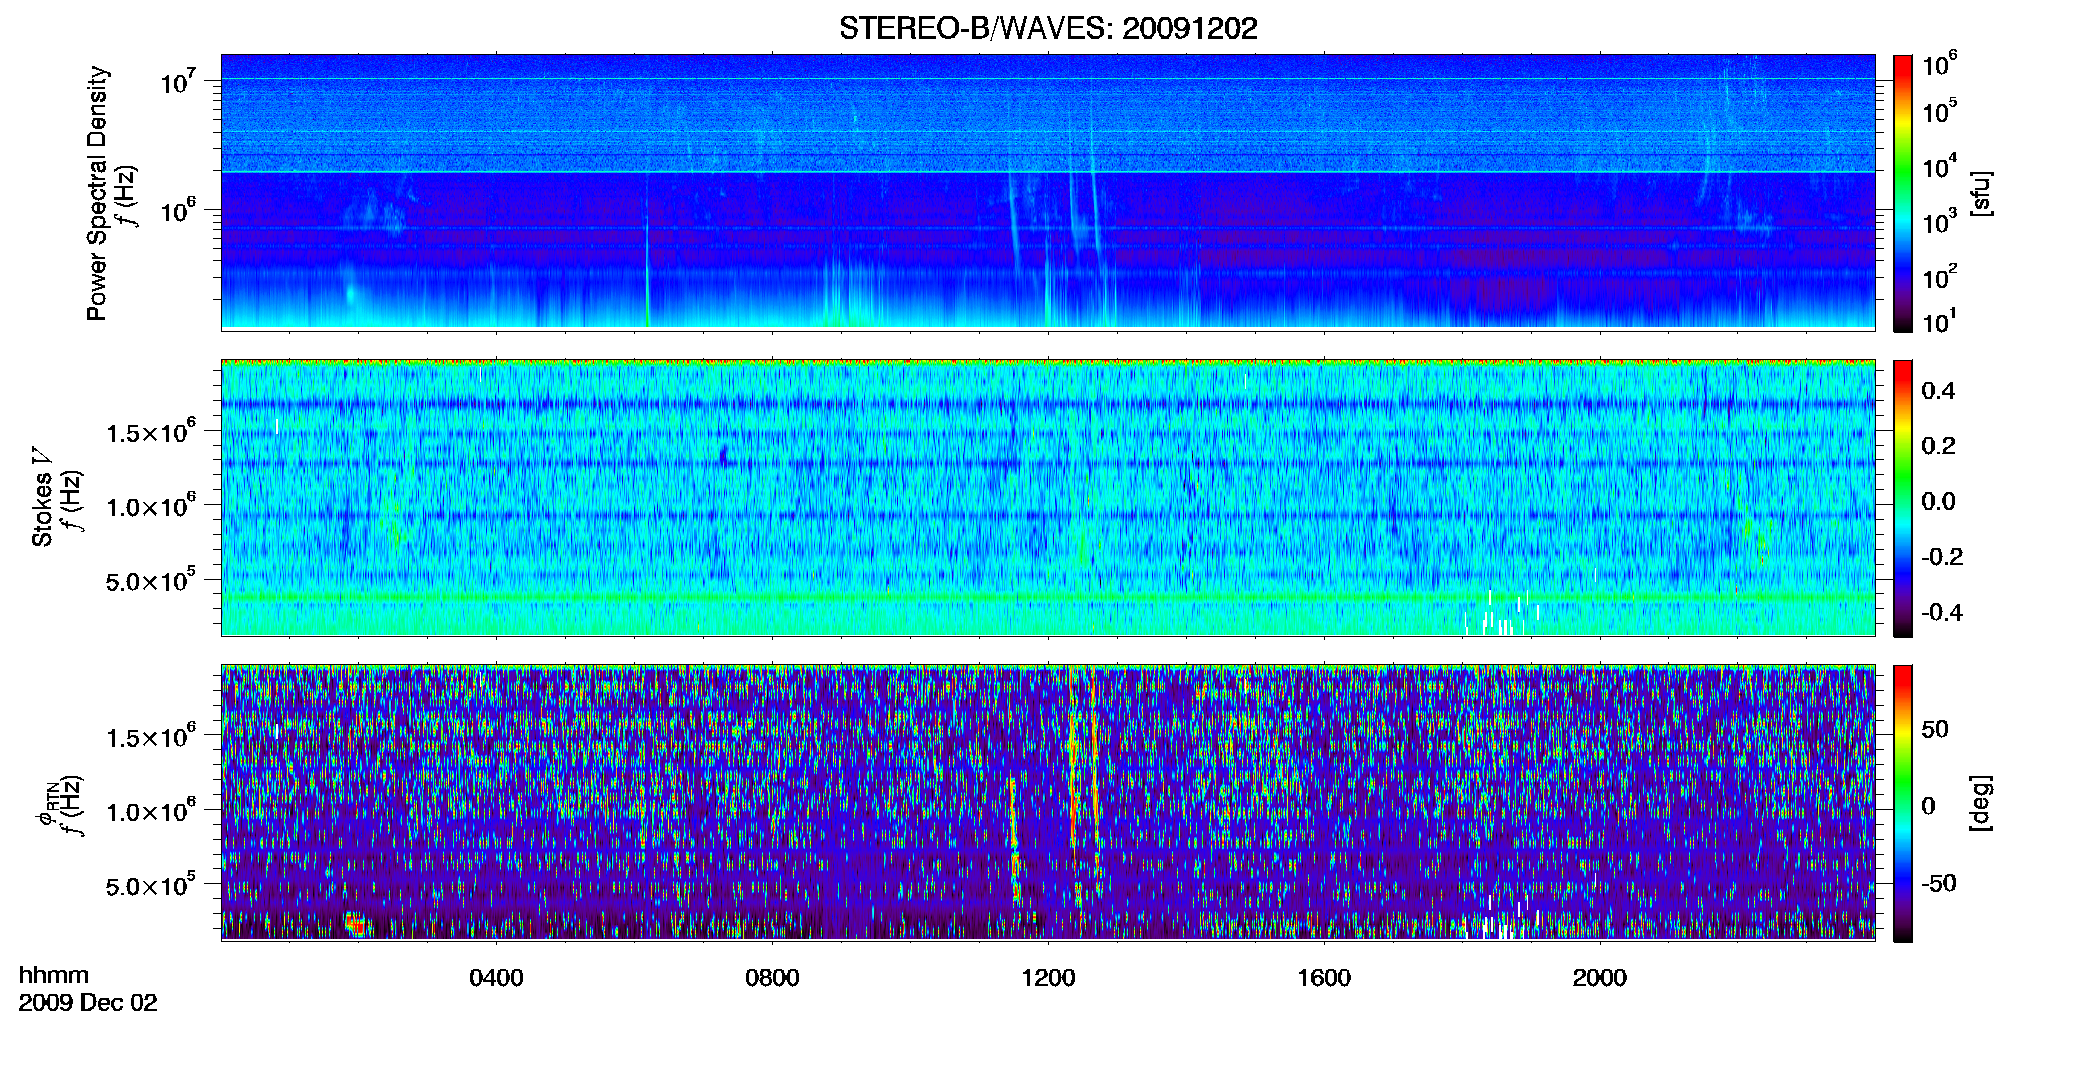Click the 10^4 label on sfu colorbar
This screenshot has width=2096, height=1080.
(1940, 166)
